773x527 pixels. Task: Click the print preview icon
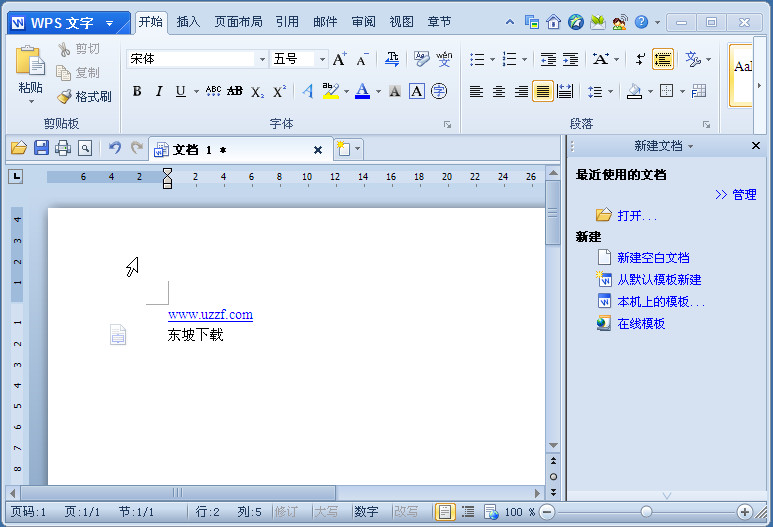tap(85, 148)
